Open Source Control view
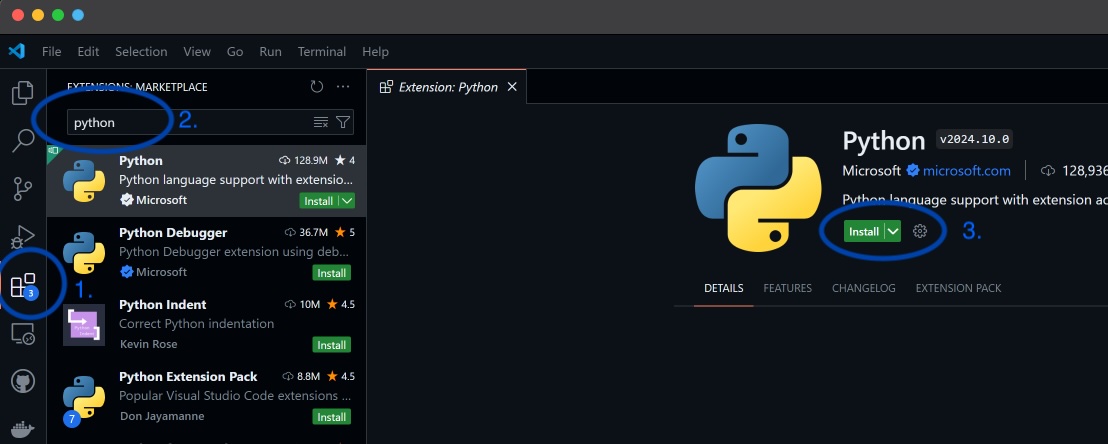Viewport: 1108px width, 444px height. 22,188
